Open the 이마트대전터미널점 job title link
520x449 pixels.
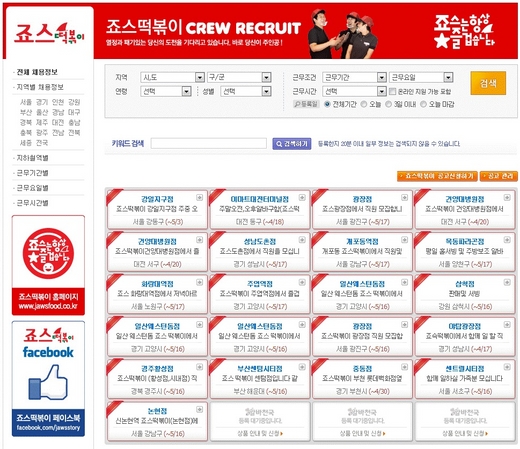[x=260, y=199]
